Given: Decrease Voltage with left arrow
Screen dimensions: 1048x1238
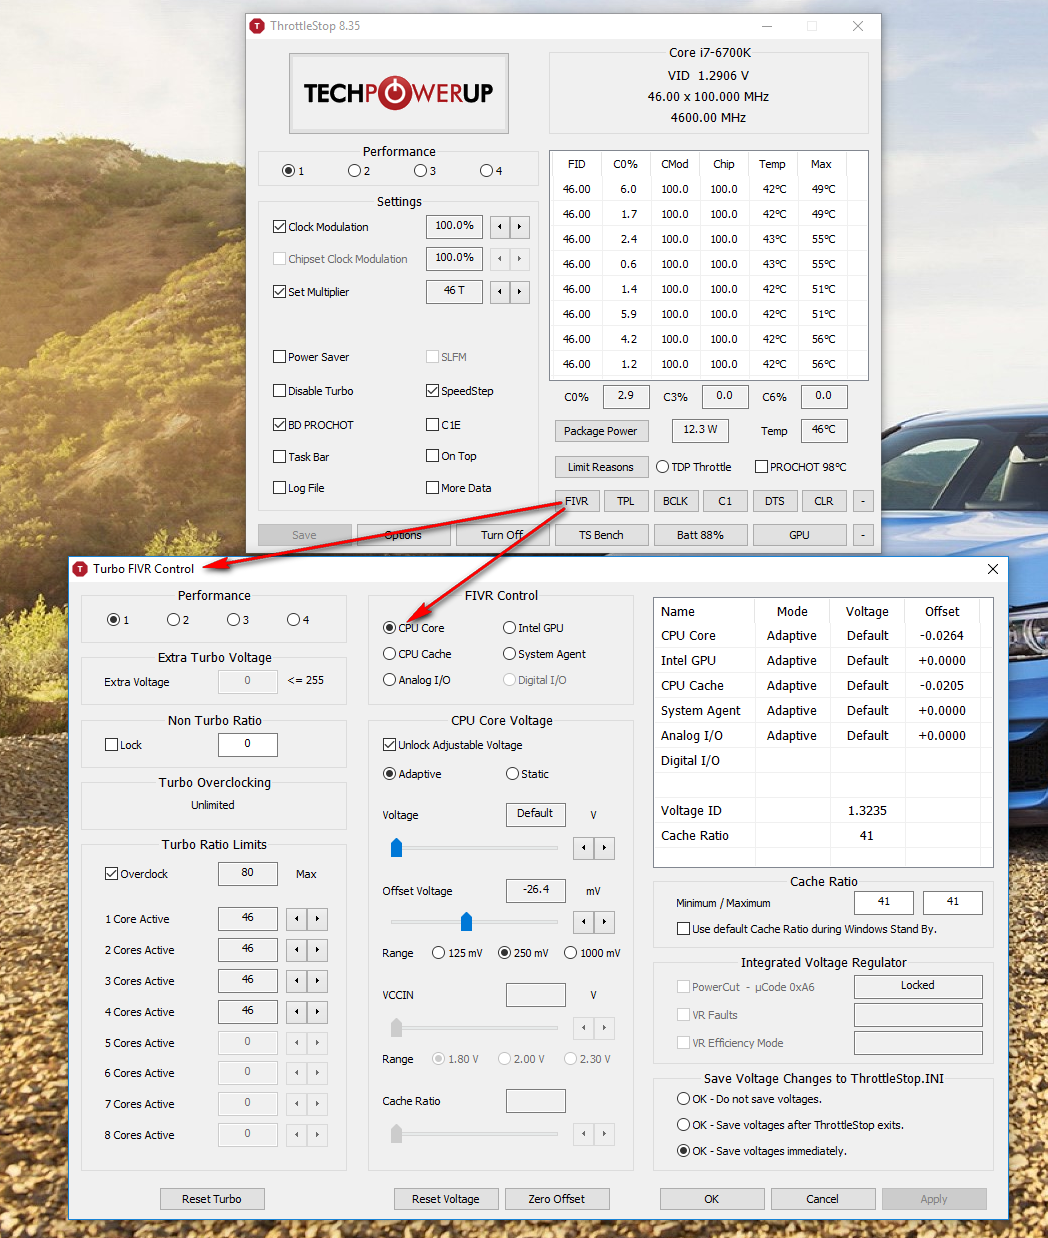Looking at the screenshot, I should pos(584,848).
